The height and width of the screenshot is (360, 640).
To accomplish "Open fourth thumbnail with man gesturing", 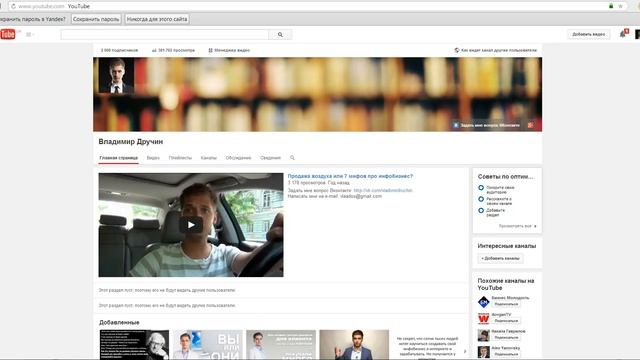I will pos(354,345).
